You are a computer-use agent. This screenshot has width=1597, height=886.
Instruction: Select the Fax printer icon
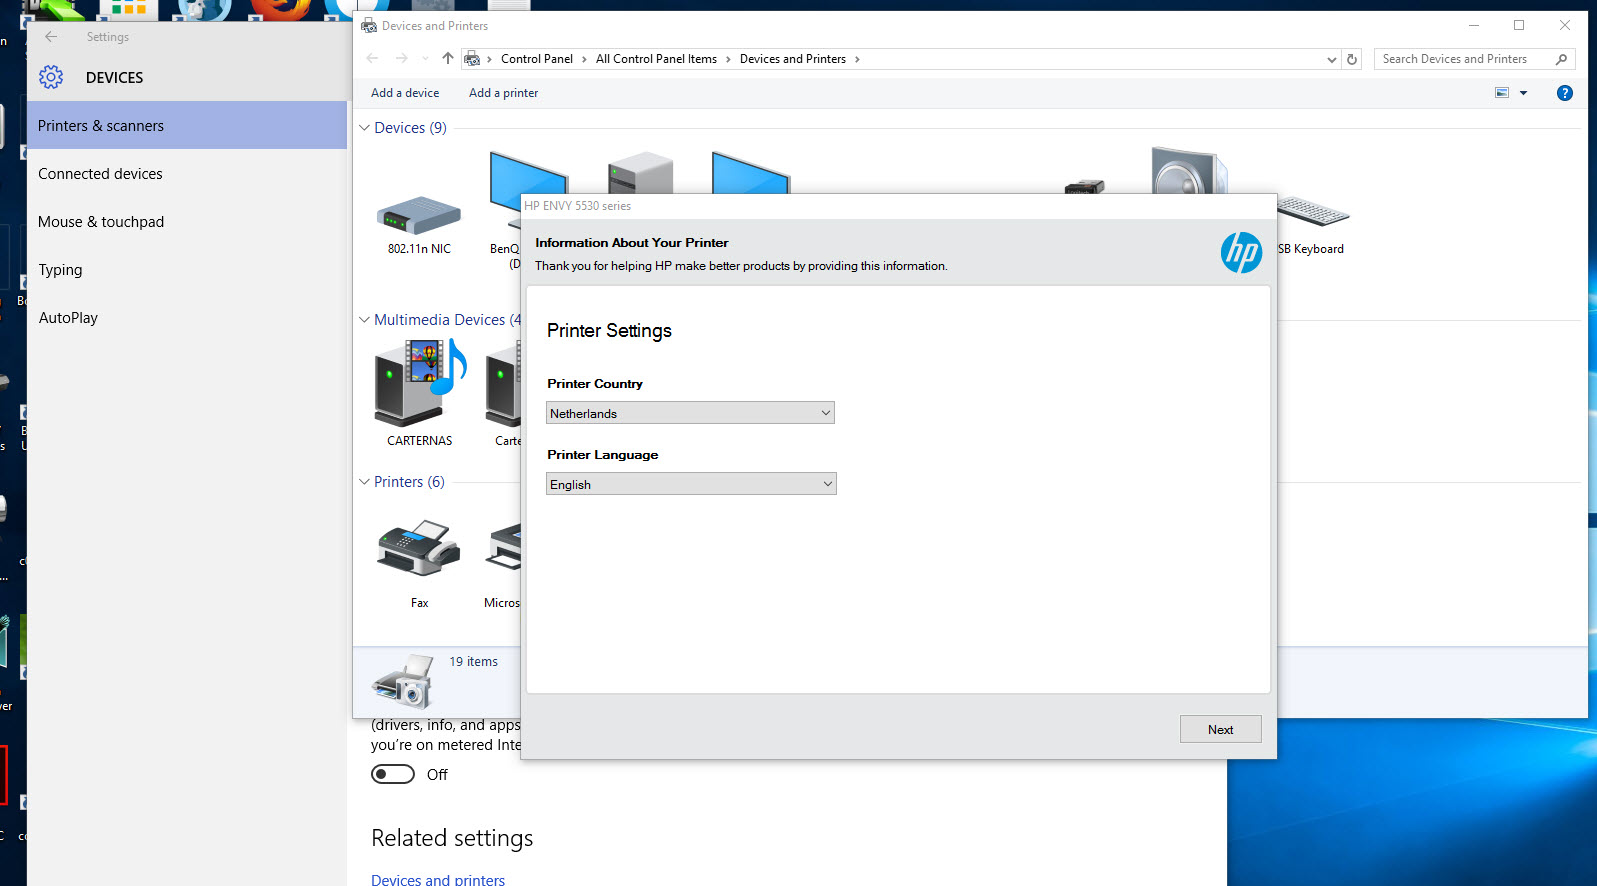(x=419, y=547)
